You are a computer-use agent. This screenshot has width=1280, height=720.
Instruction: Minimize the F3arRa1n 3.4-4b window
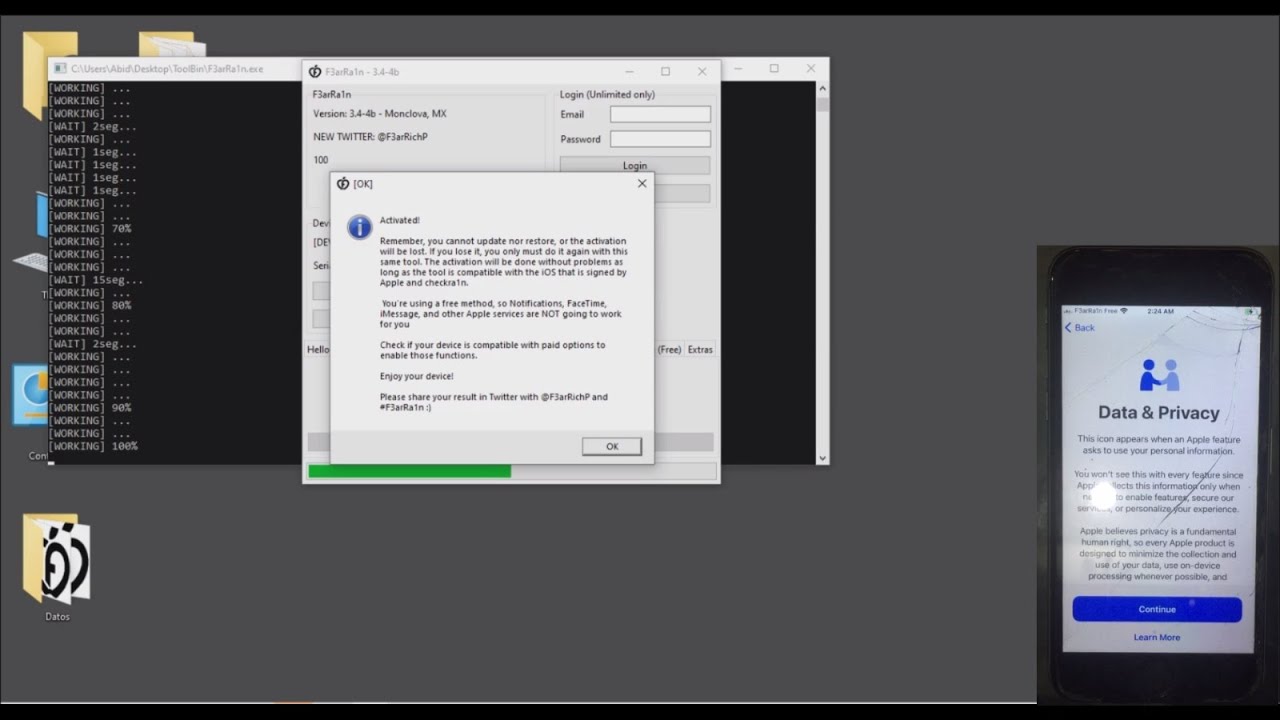[x=630, y=72]
